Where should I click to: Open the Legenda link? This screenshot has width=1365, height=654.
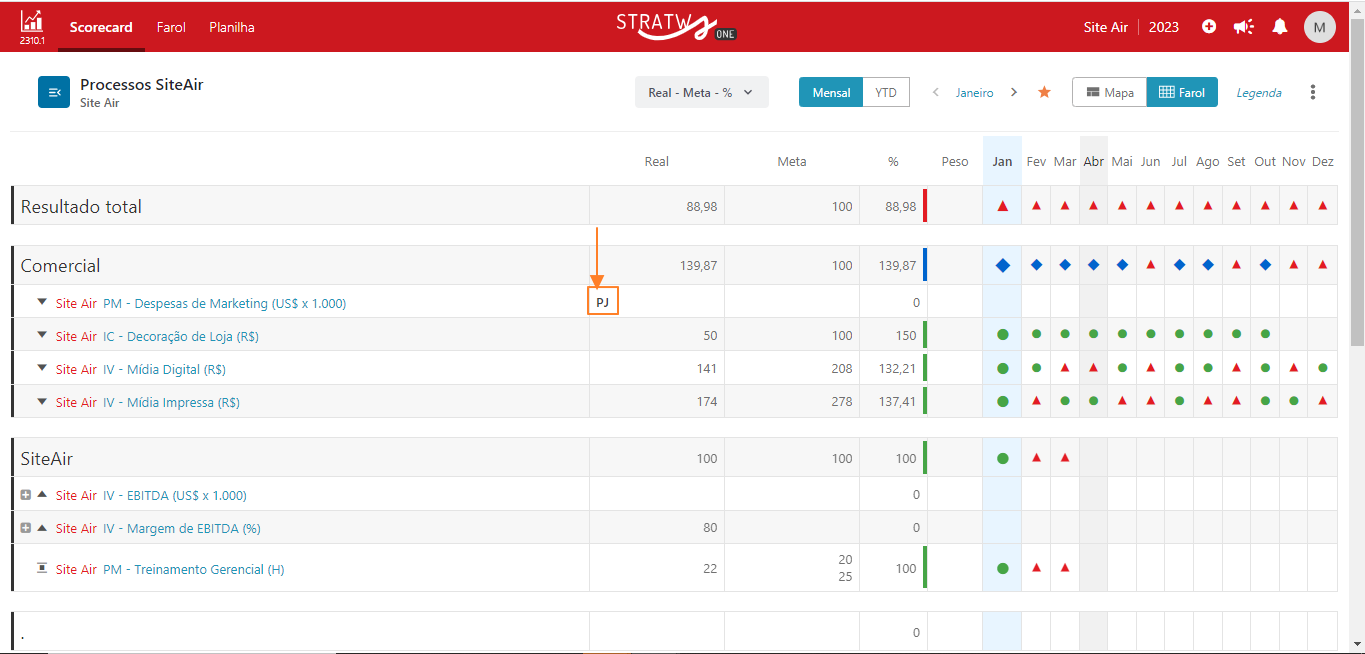coord(1259,93)
